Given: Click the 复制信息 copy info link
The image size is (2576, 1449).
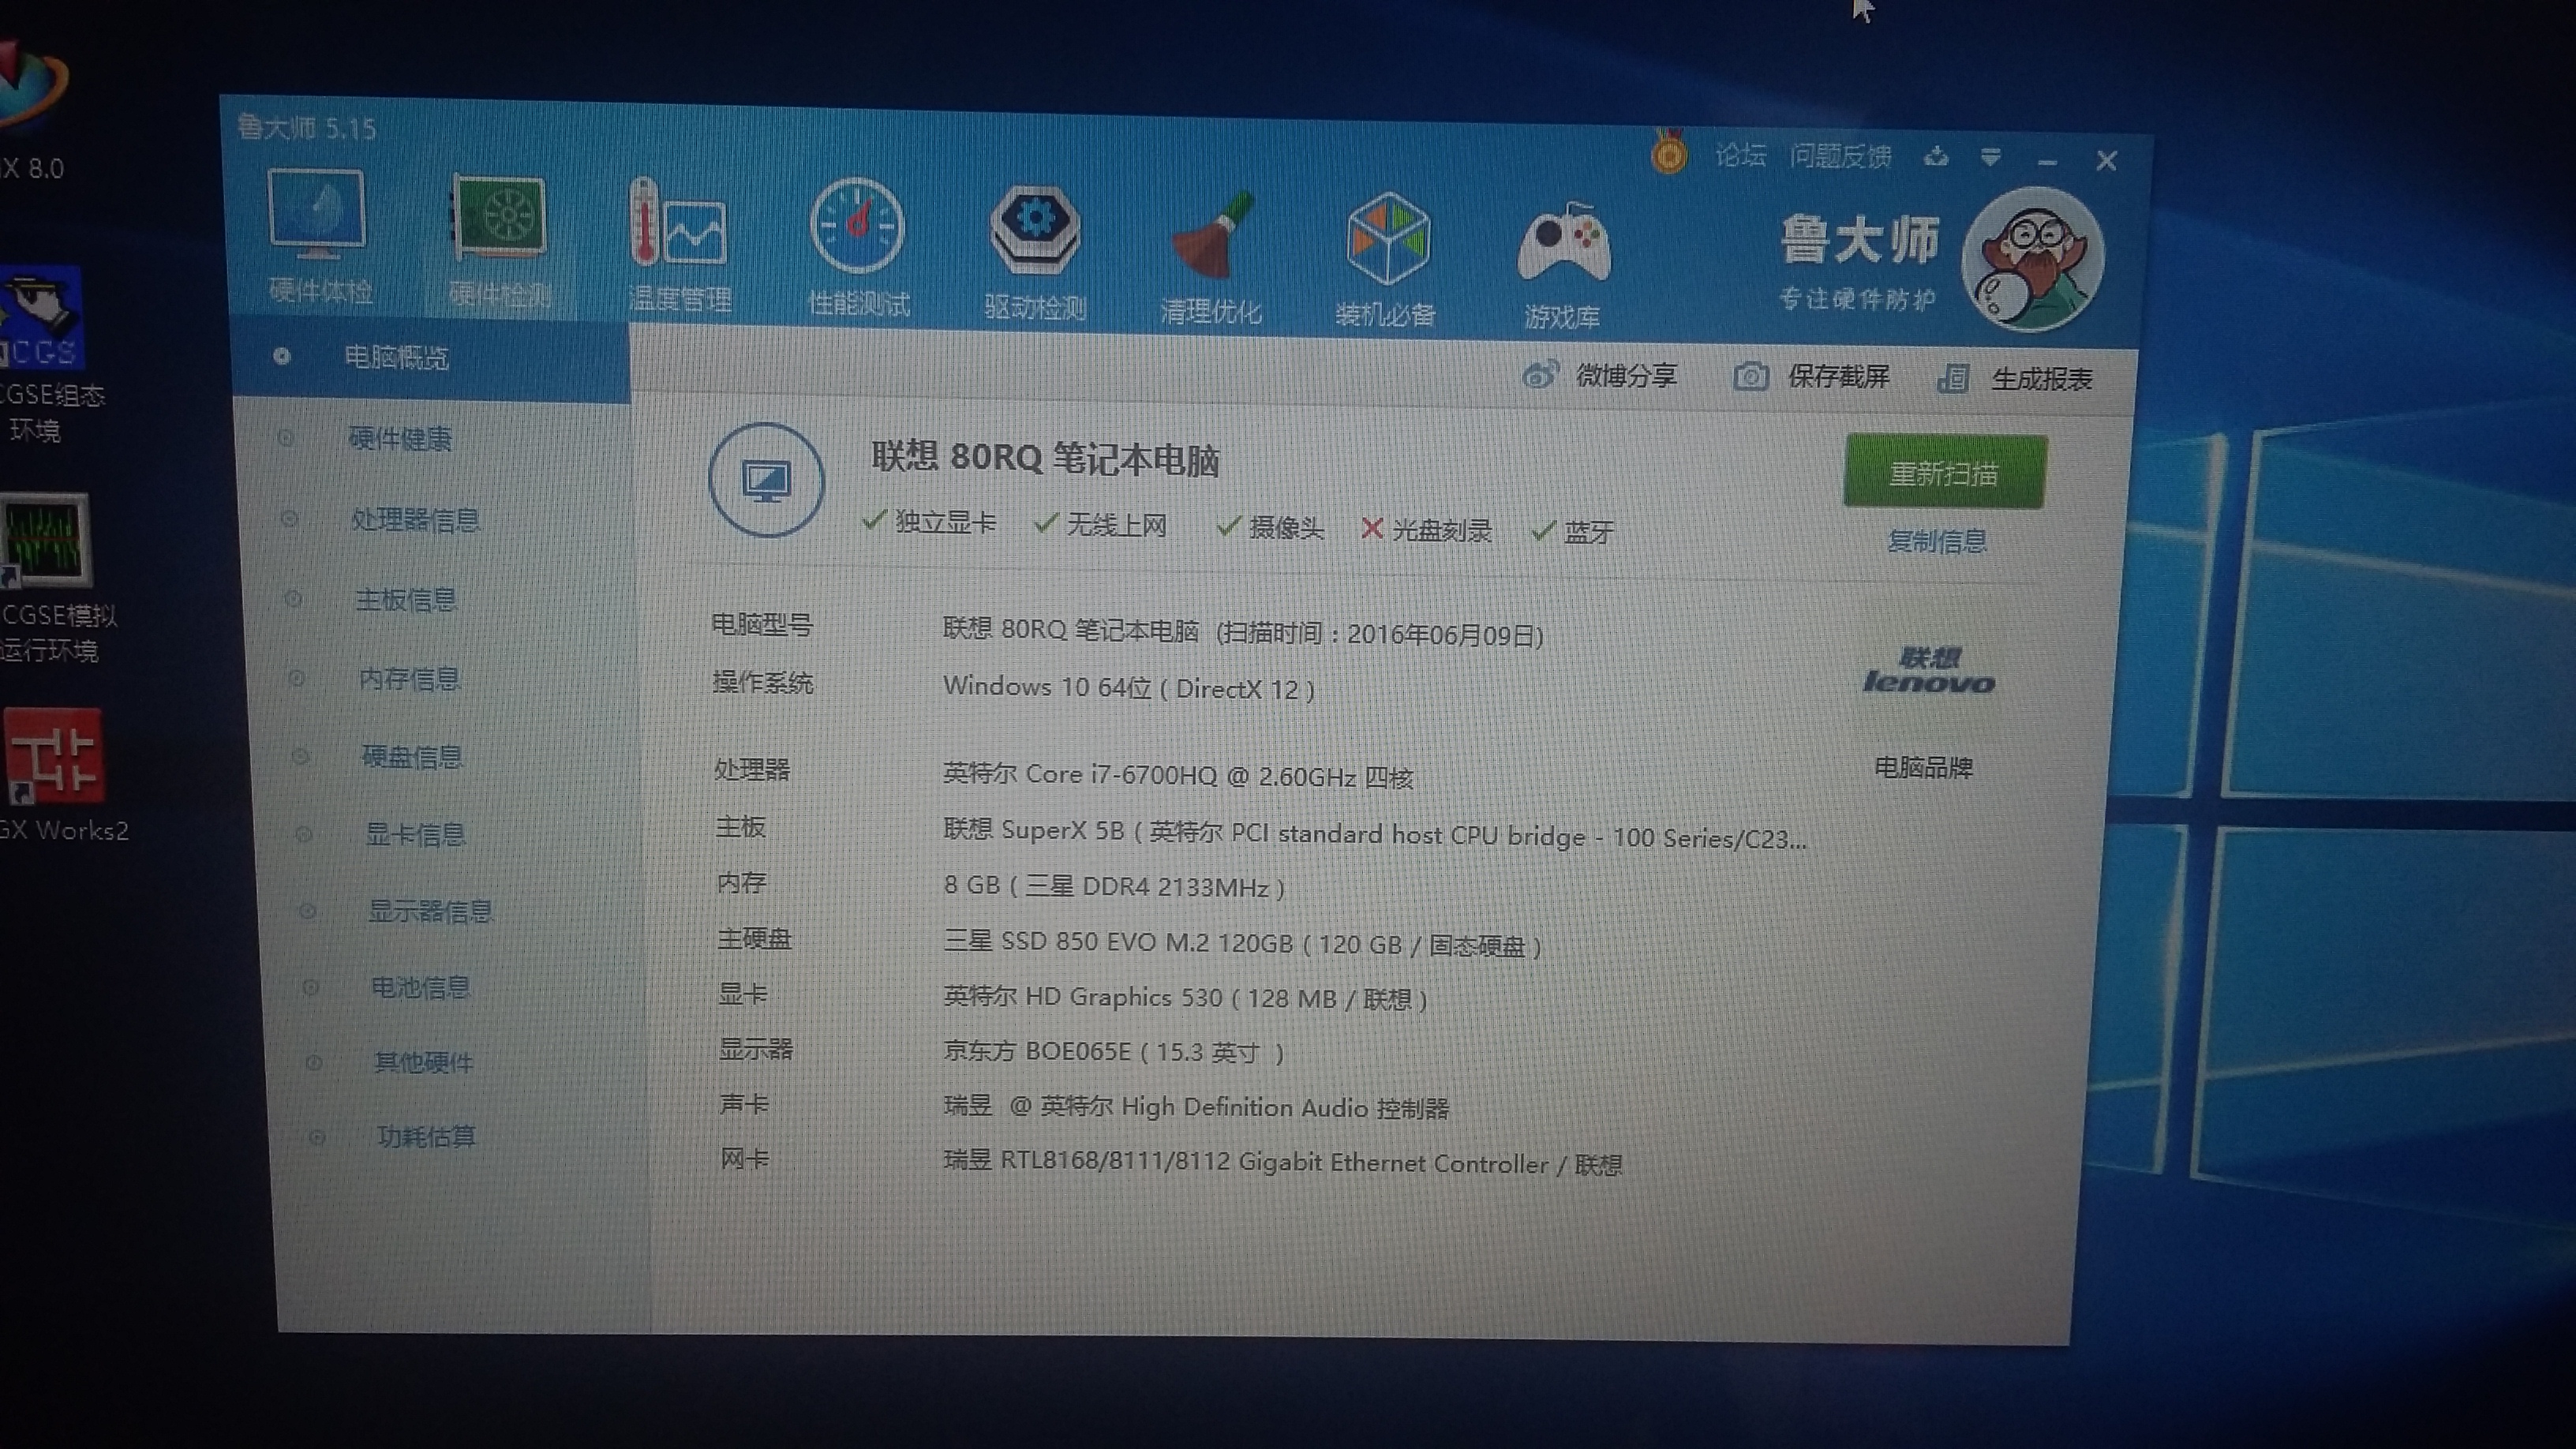Looking at the screenshot, I should point(1937,541).
